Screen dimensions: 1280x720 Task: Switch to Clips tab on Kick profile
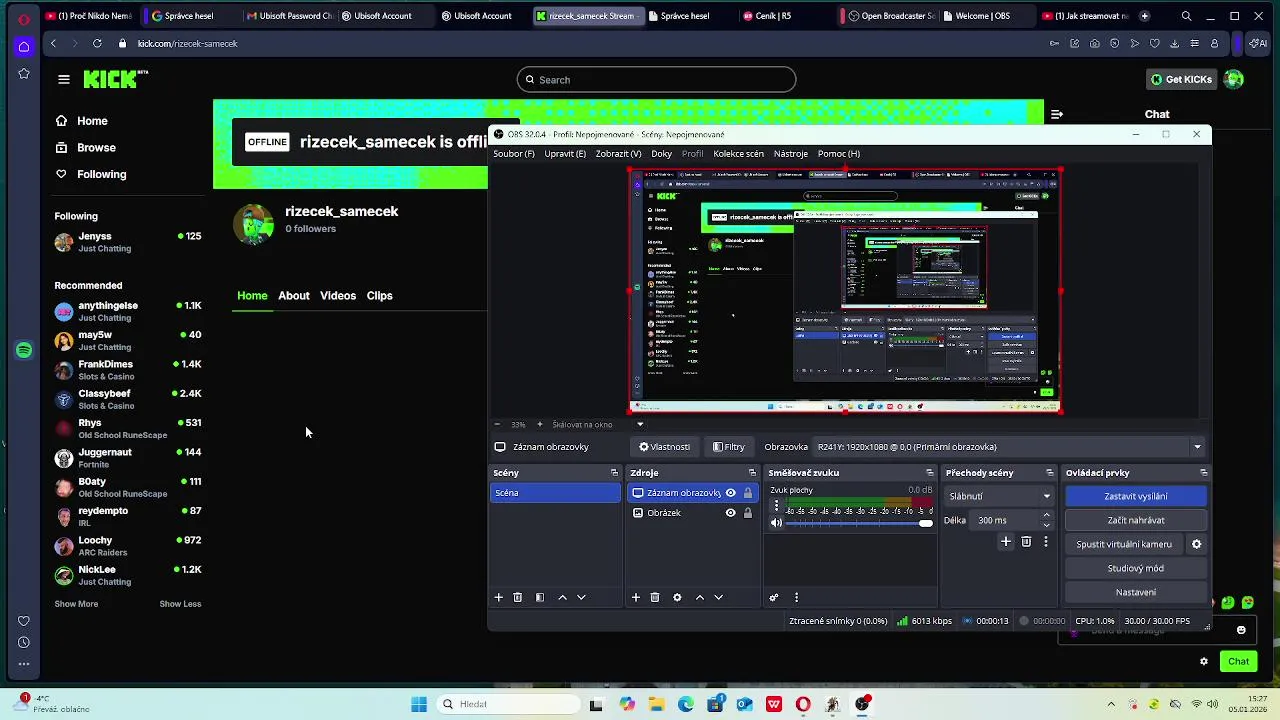pos(379,296)
